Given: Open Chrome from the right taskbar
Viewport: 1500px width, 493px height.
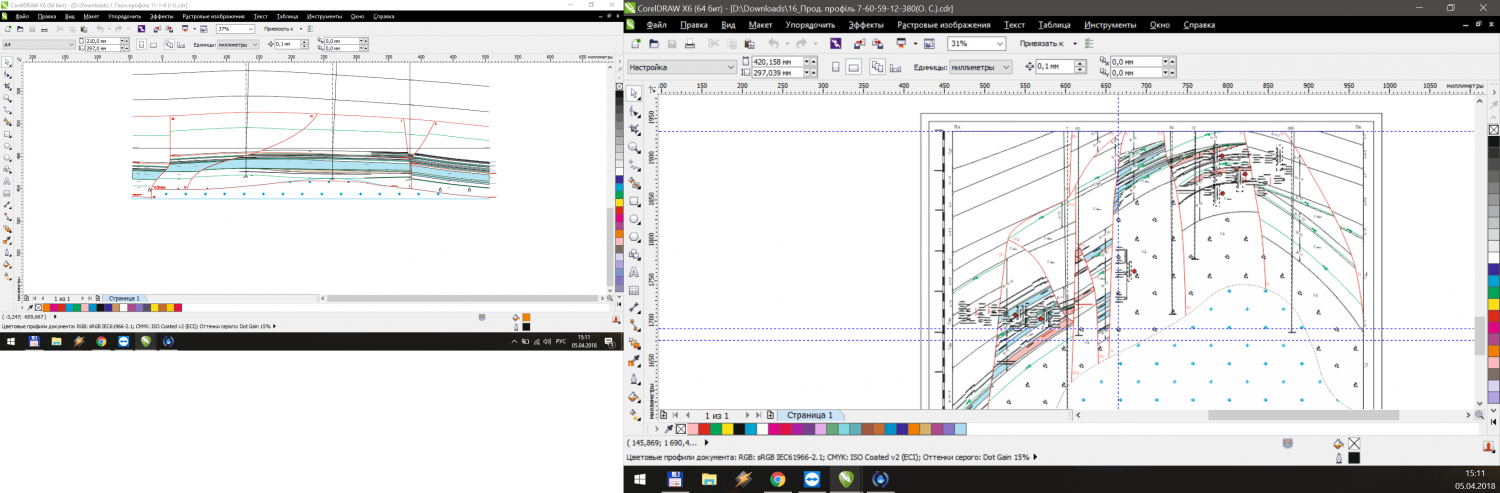Looking at the screenshot, I should click(x=777, y=479).
